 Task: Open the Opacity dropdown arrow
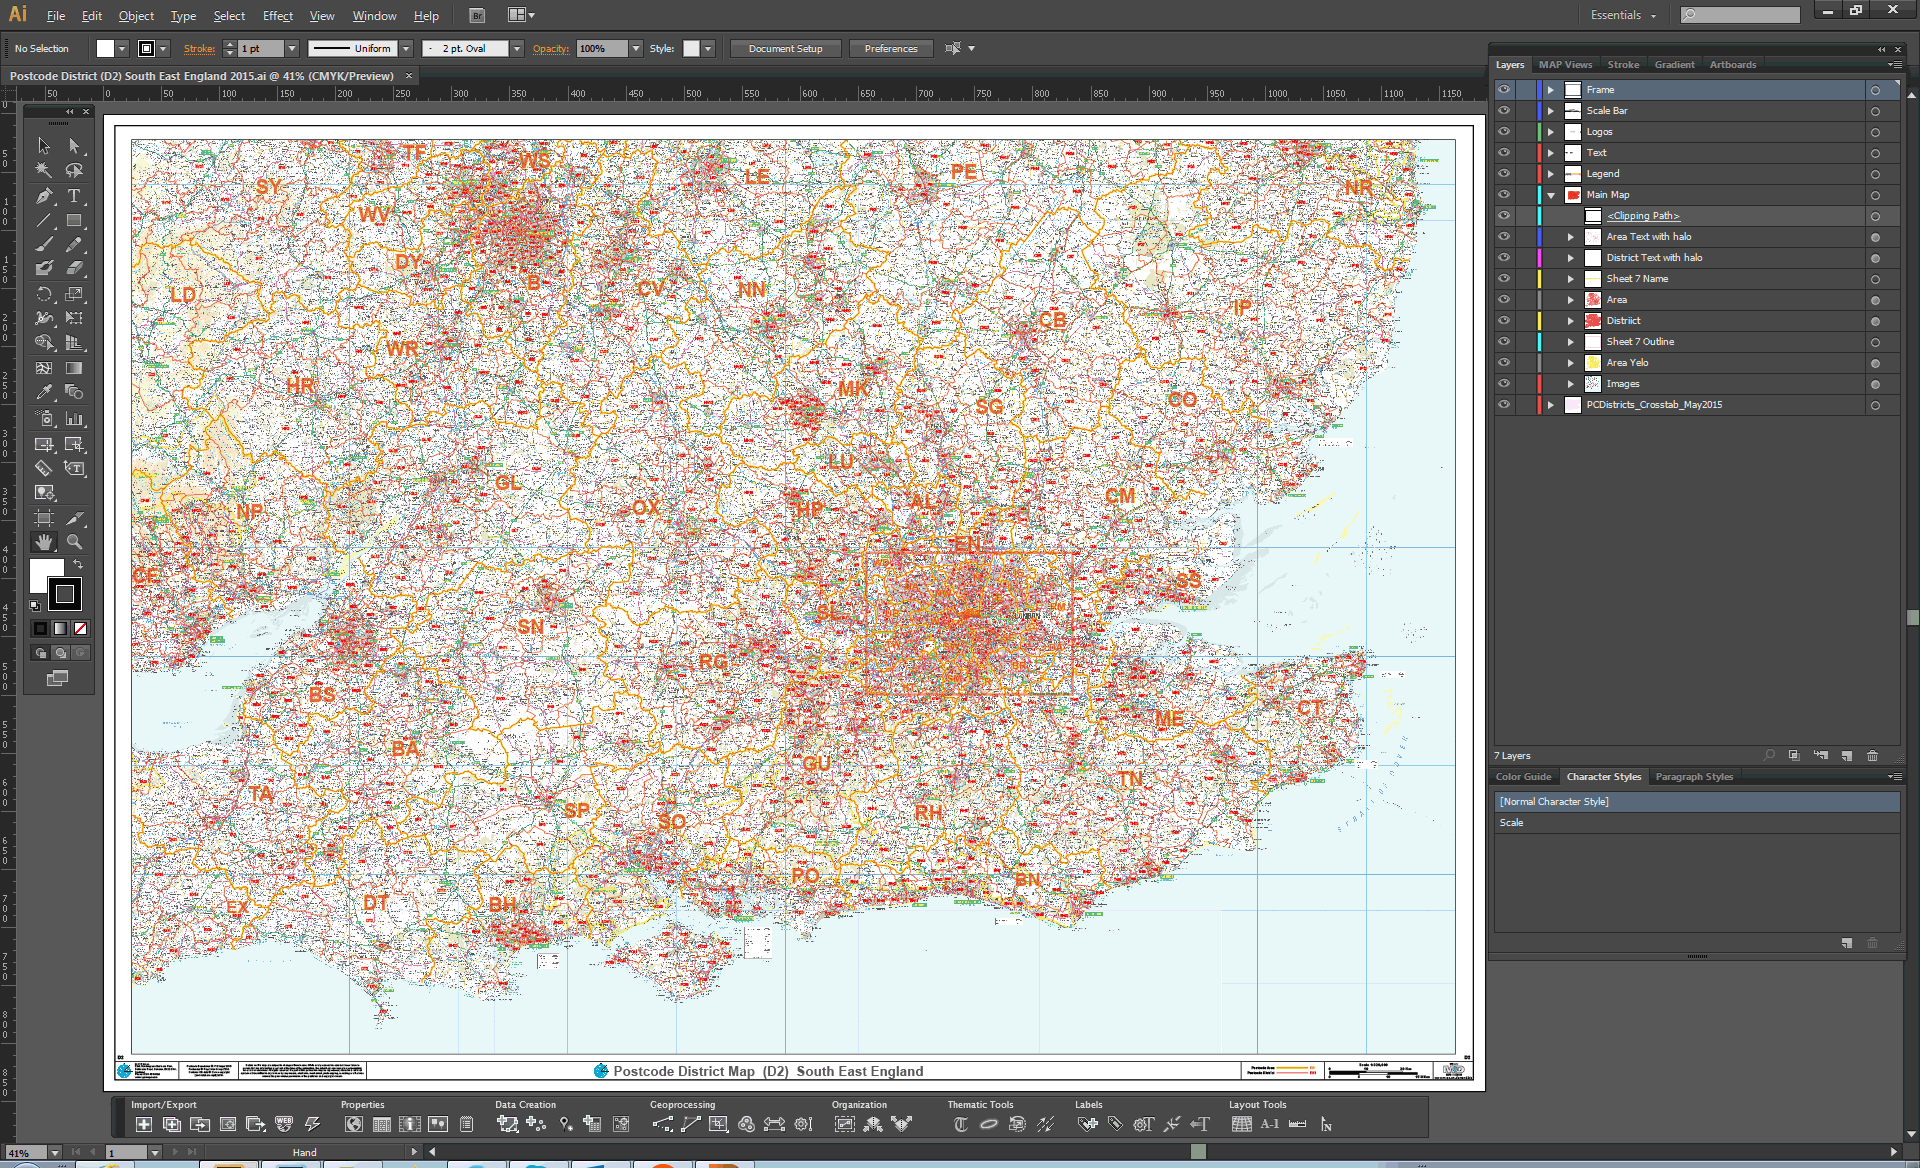[x=635, y=48]
